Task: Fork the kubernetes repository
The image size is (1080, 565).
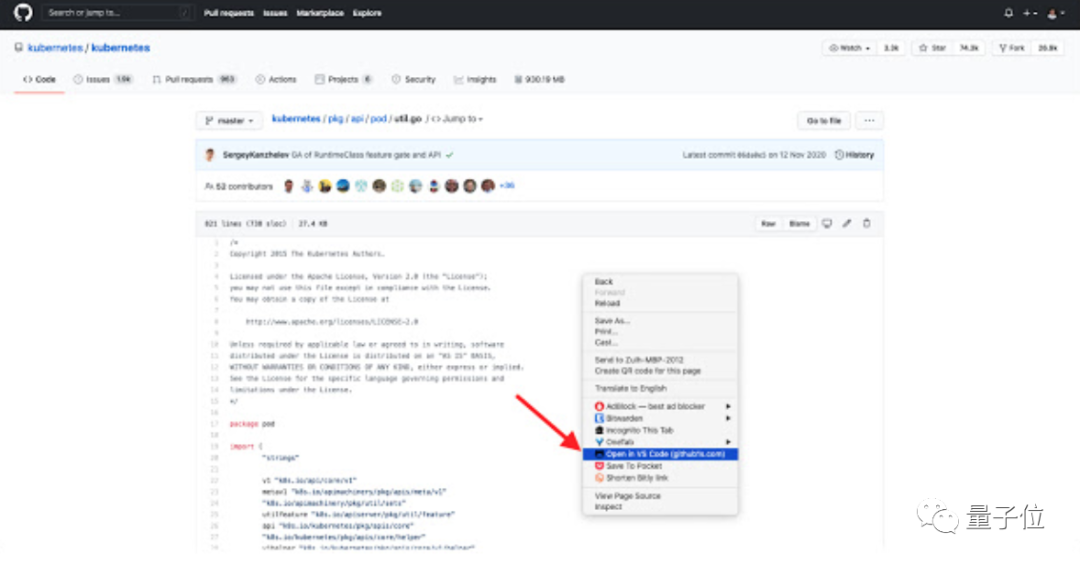Action: (1012, 48)
